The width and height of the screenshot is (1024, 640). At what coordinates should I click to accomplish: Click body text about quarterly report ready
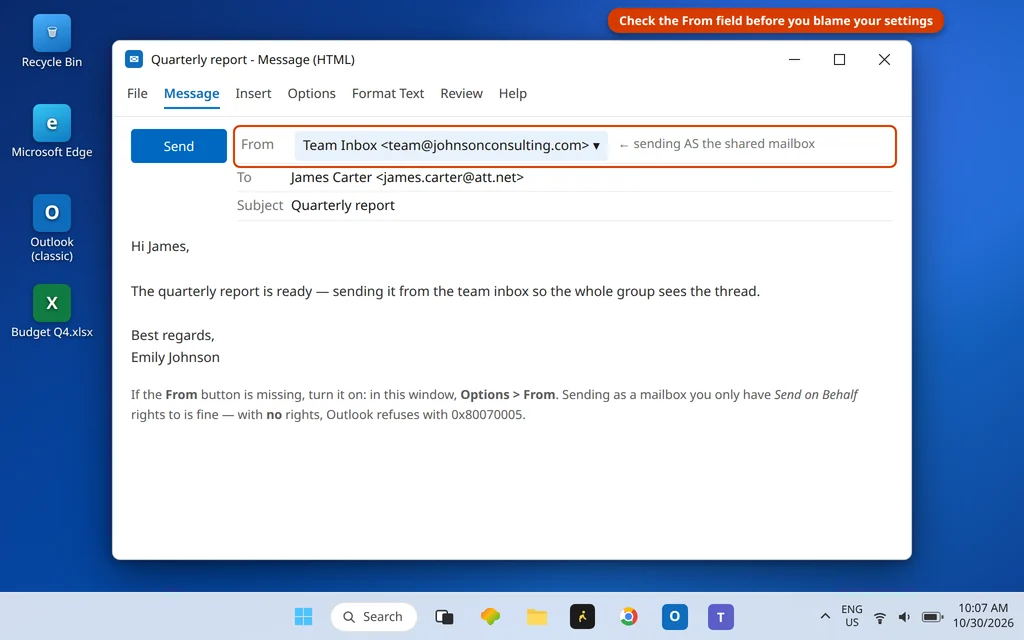[x=445, y=291]
